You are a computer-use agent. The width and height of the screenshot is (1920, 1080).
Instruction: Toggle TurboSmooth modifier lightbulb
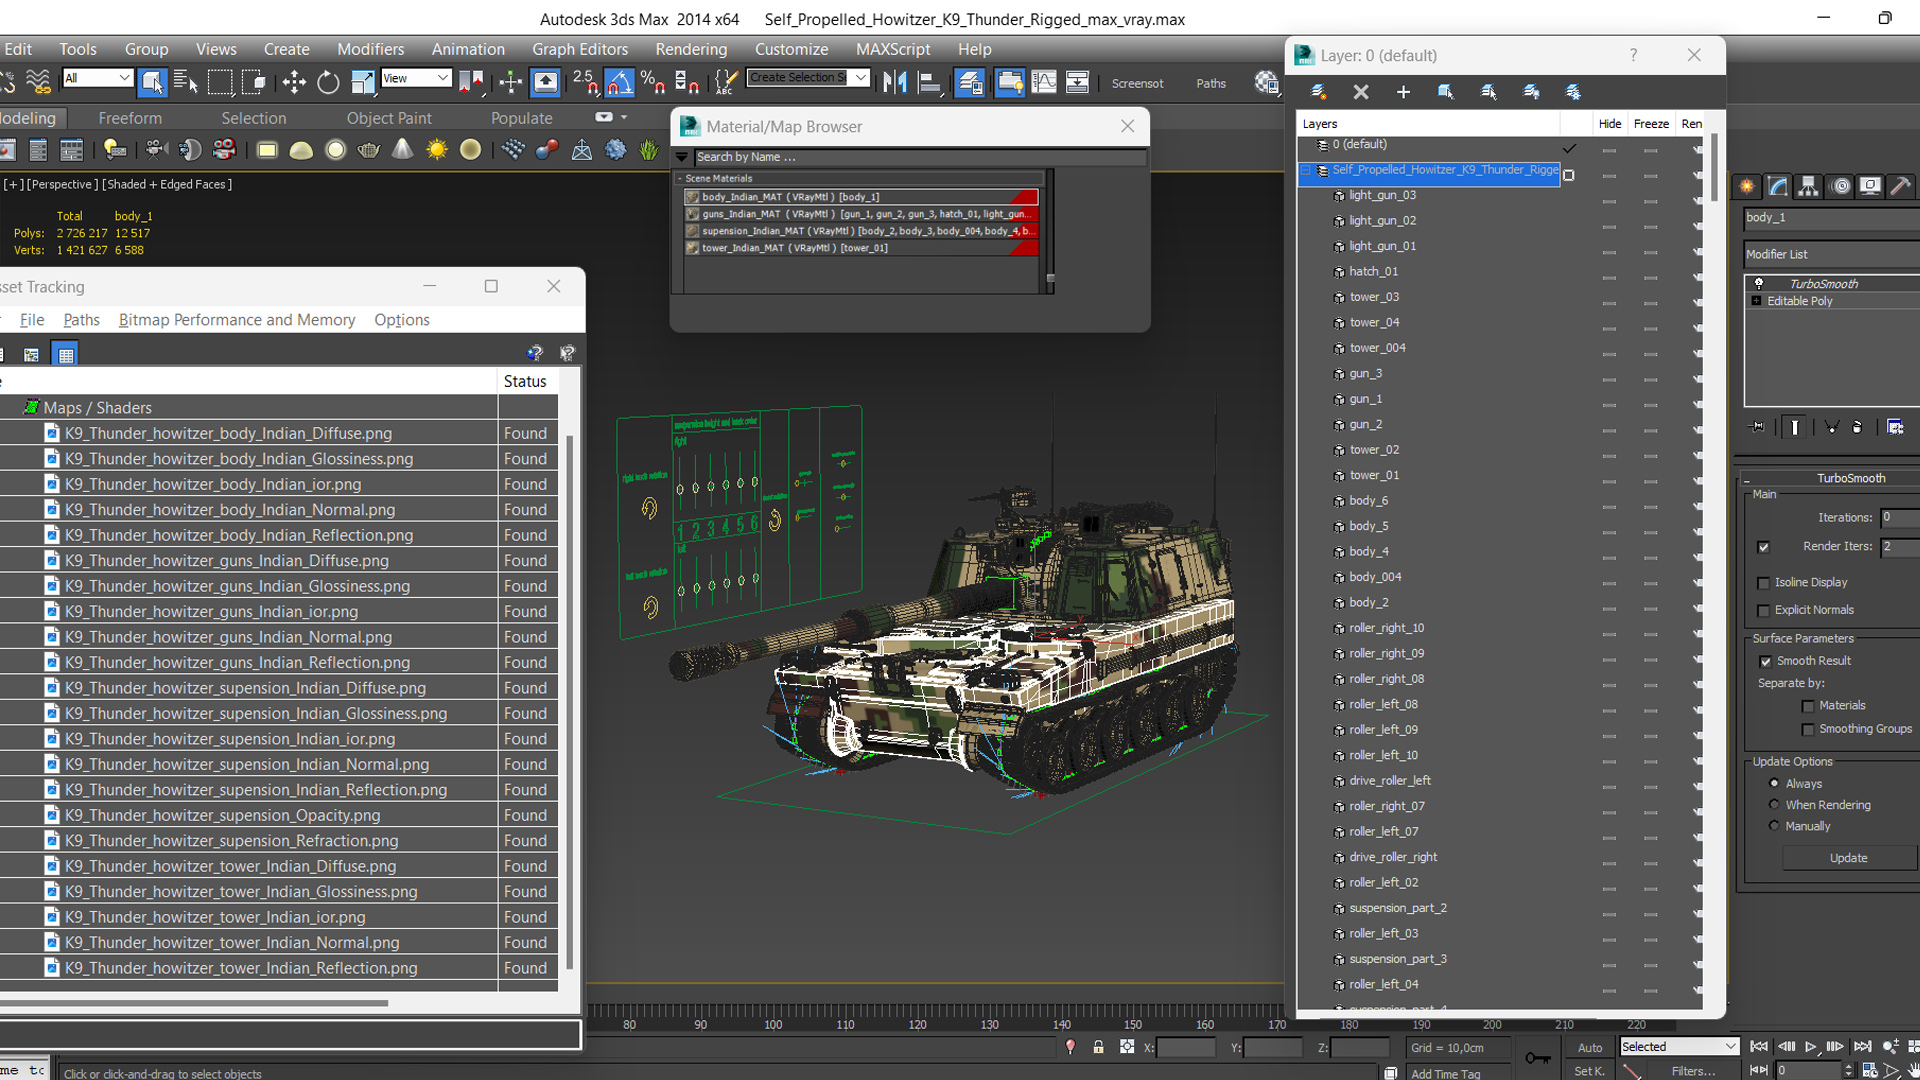coord(1759,284)
